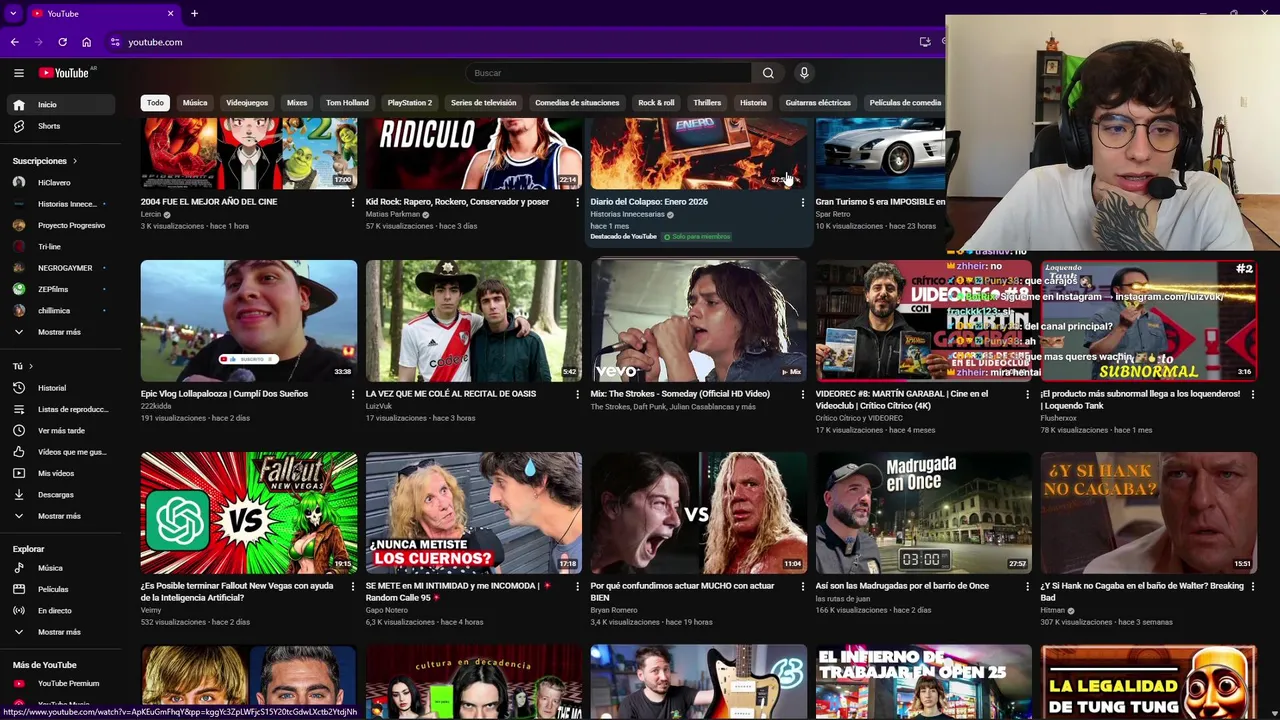Screen dimensions: 1280x720
Task: Select the Videojuegos filter chip
Action: pyautogui.click(x=247, y=102)
